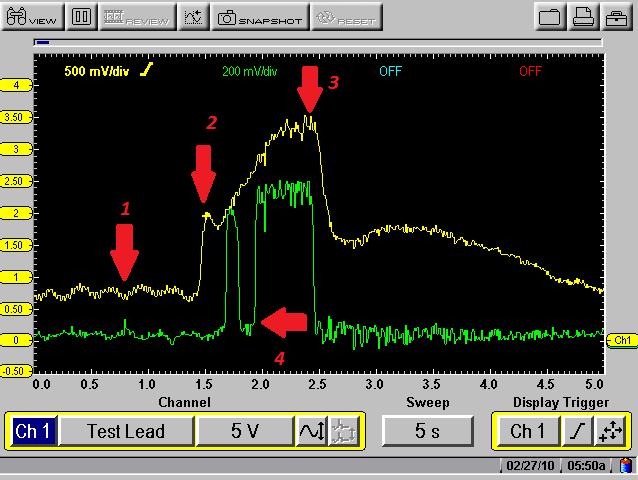Open the toolbox utilities icon

click(617, 17)
